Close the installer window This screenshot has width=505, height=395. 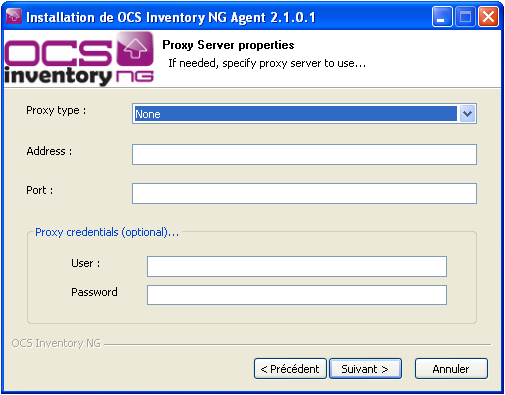click(488, 16)
